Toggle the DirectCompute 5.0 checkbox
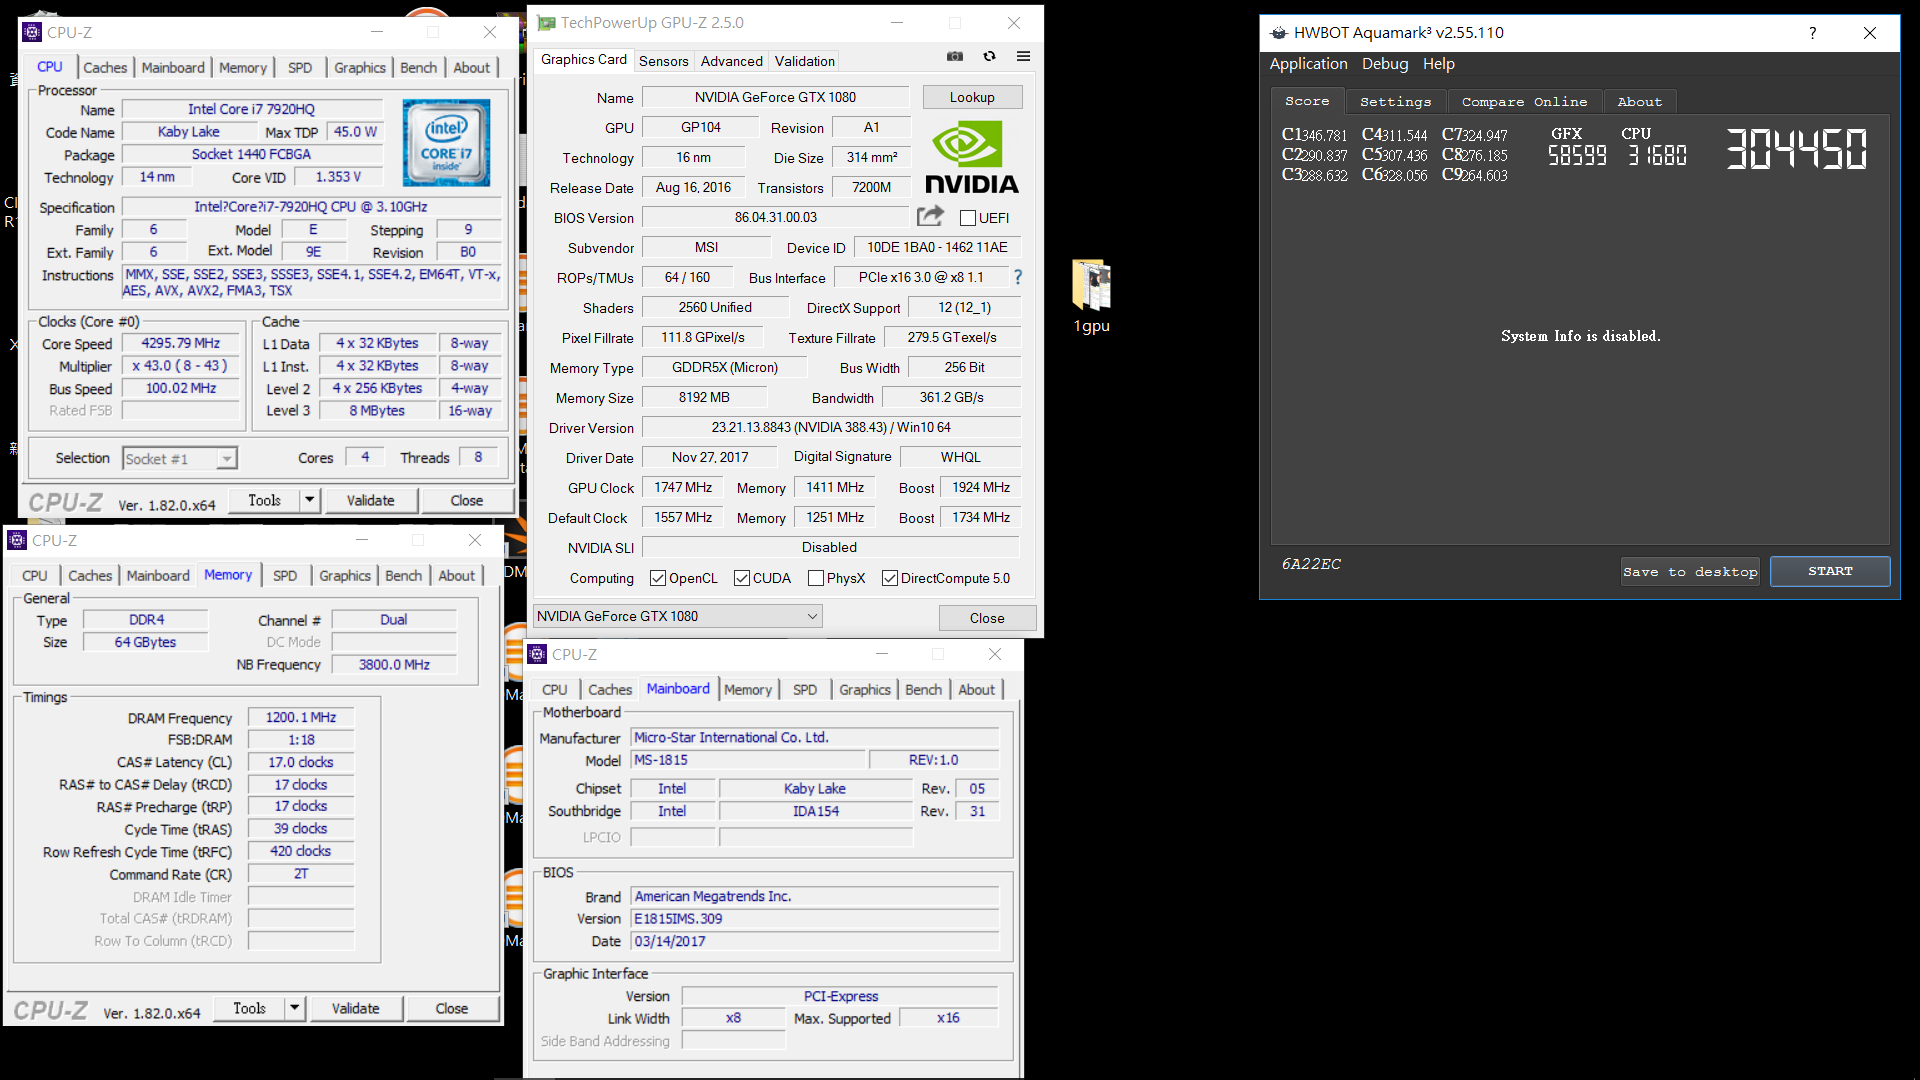 click(889, 578)
